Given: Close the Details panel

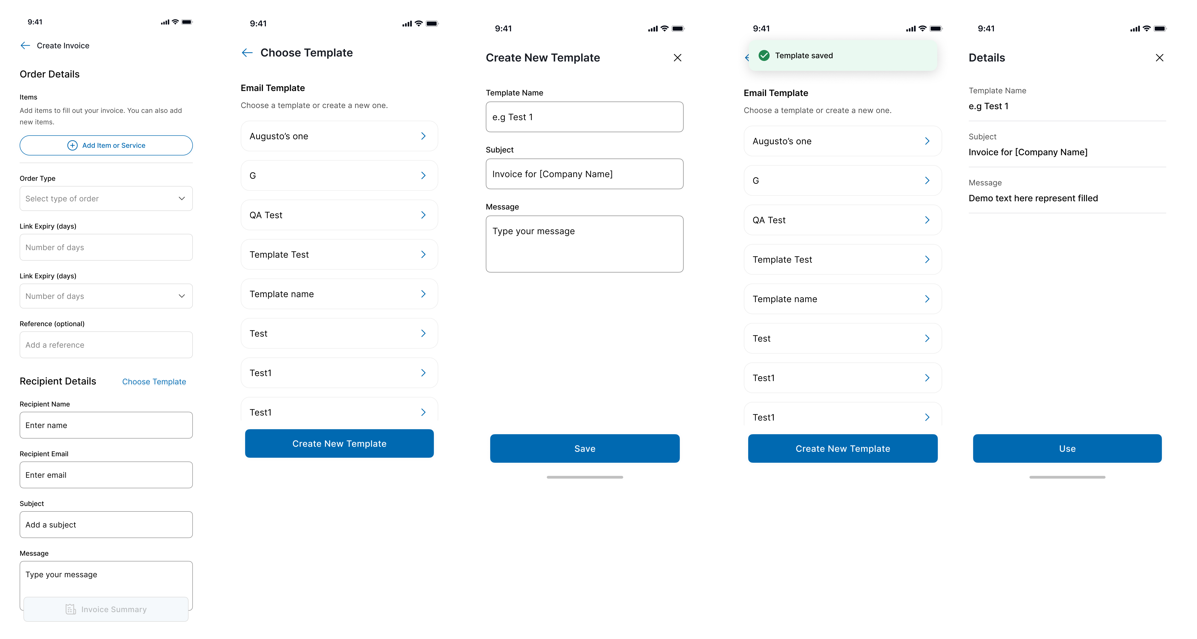Looking at the screenshot, I should click(1159, 58).
